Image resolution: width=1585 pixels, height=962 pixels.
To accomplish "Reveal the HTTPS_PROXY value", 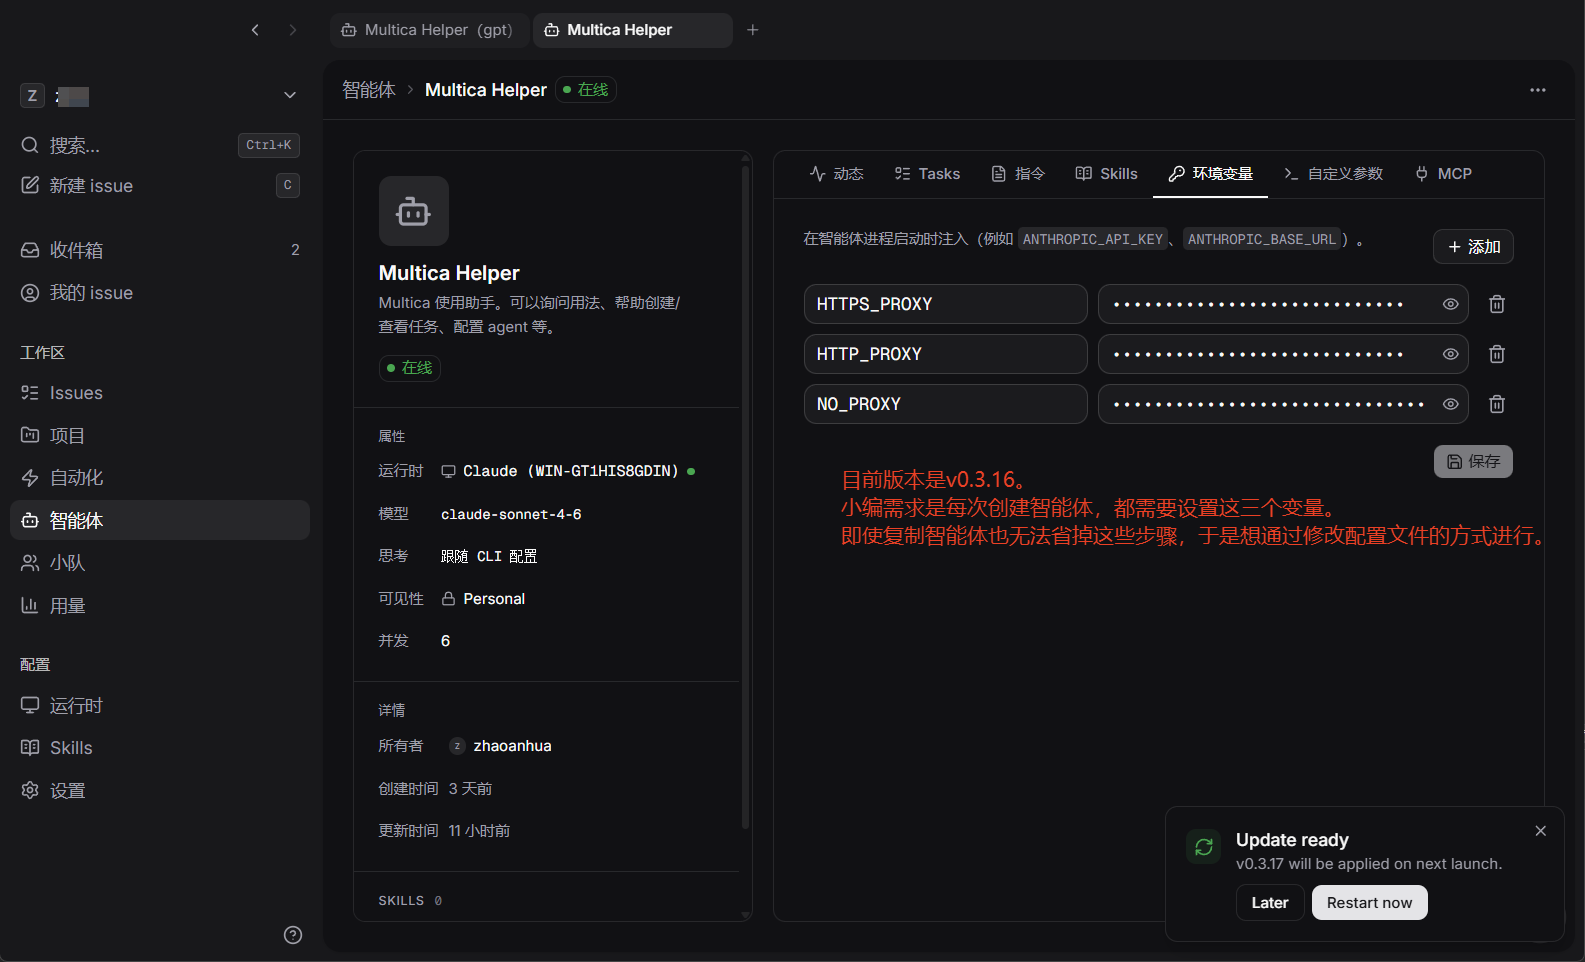I will click(1450, 304).
